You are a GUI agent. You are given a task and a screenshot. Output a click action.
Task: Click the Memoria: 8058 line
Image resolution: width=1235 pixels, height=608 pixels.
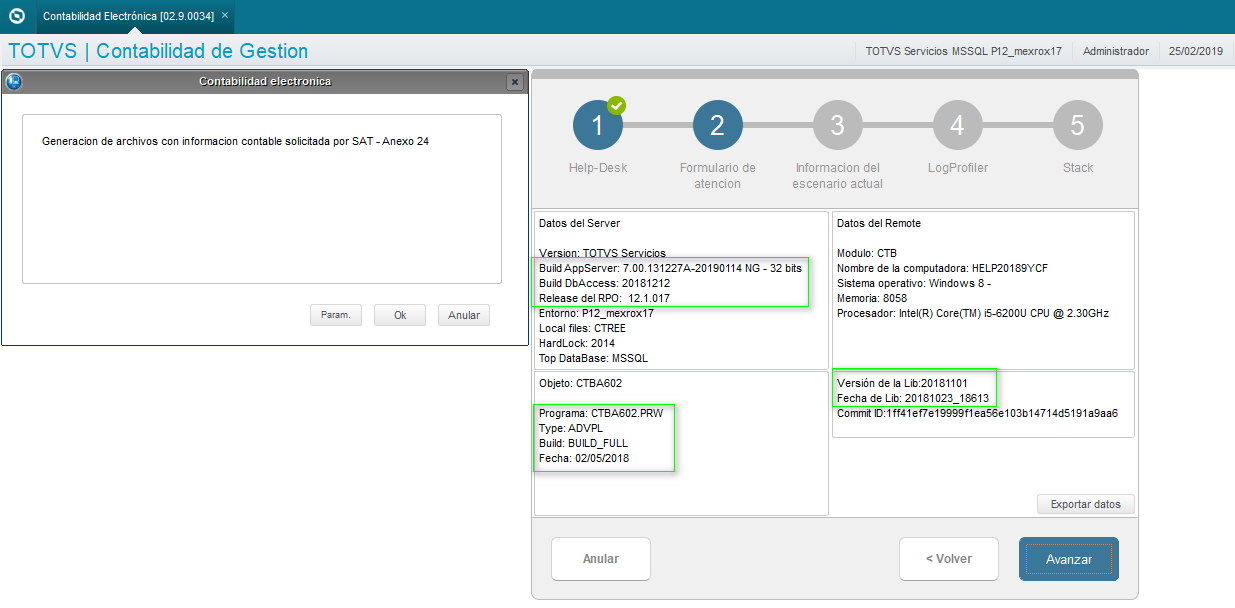coord(870,298)
